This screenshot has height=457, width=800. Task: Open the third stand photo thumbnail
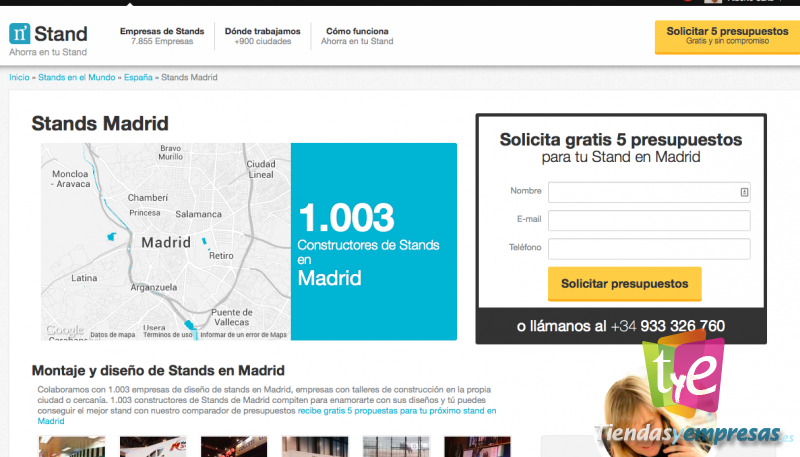(234, 446)
